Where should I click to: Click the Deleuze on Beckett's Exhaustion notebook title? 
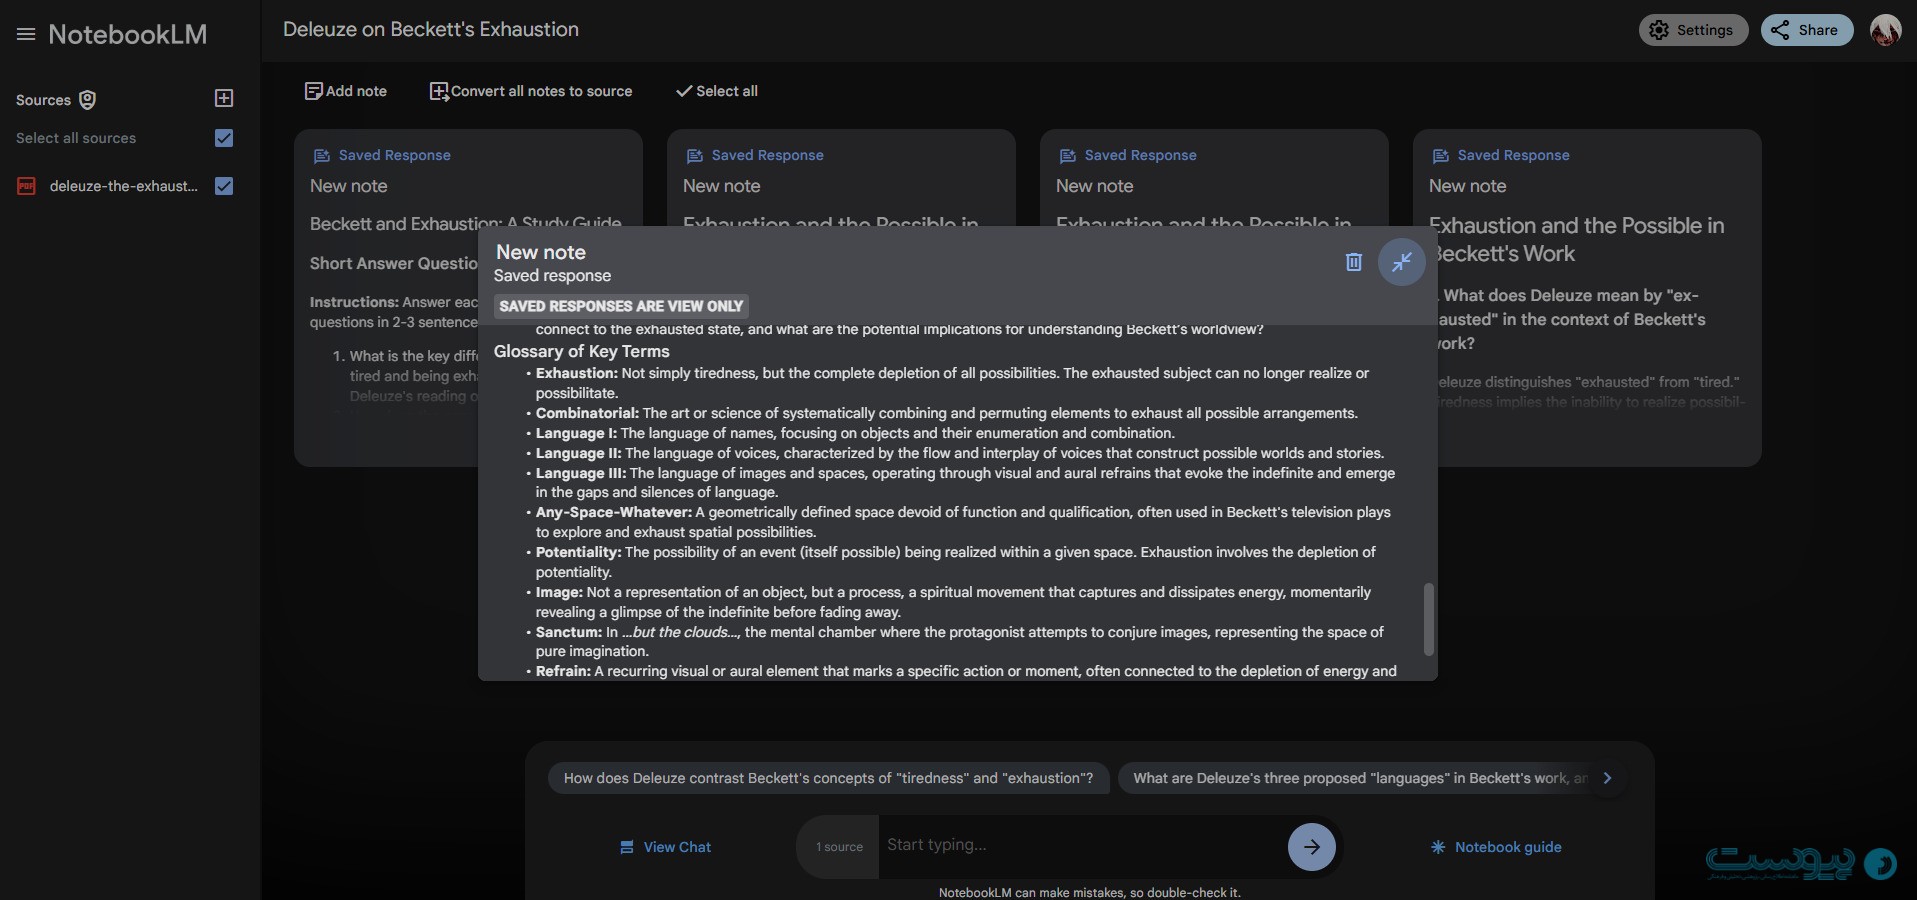tap(431, 30)
